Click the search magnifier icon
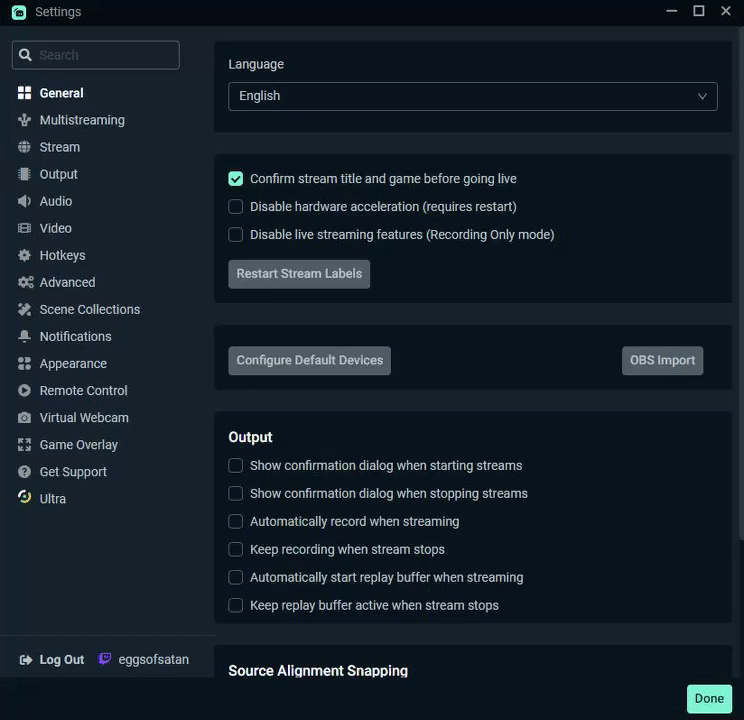The width and height of the screenshot is (744, 720). pos(25,55)
